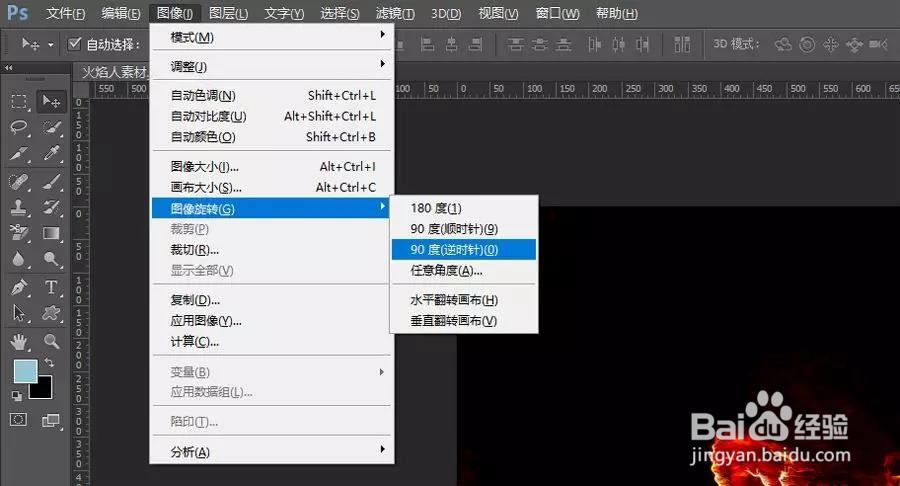
Task: Select the Eraser tool
Action: coord(19,233)
